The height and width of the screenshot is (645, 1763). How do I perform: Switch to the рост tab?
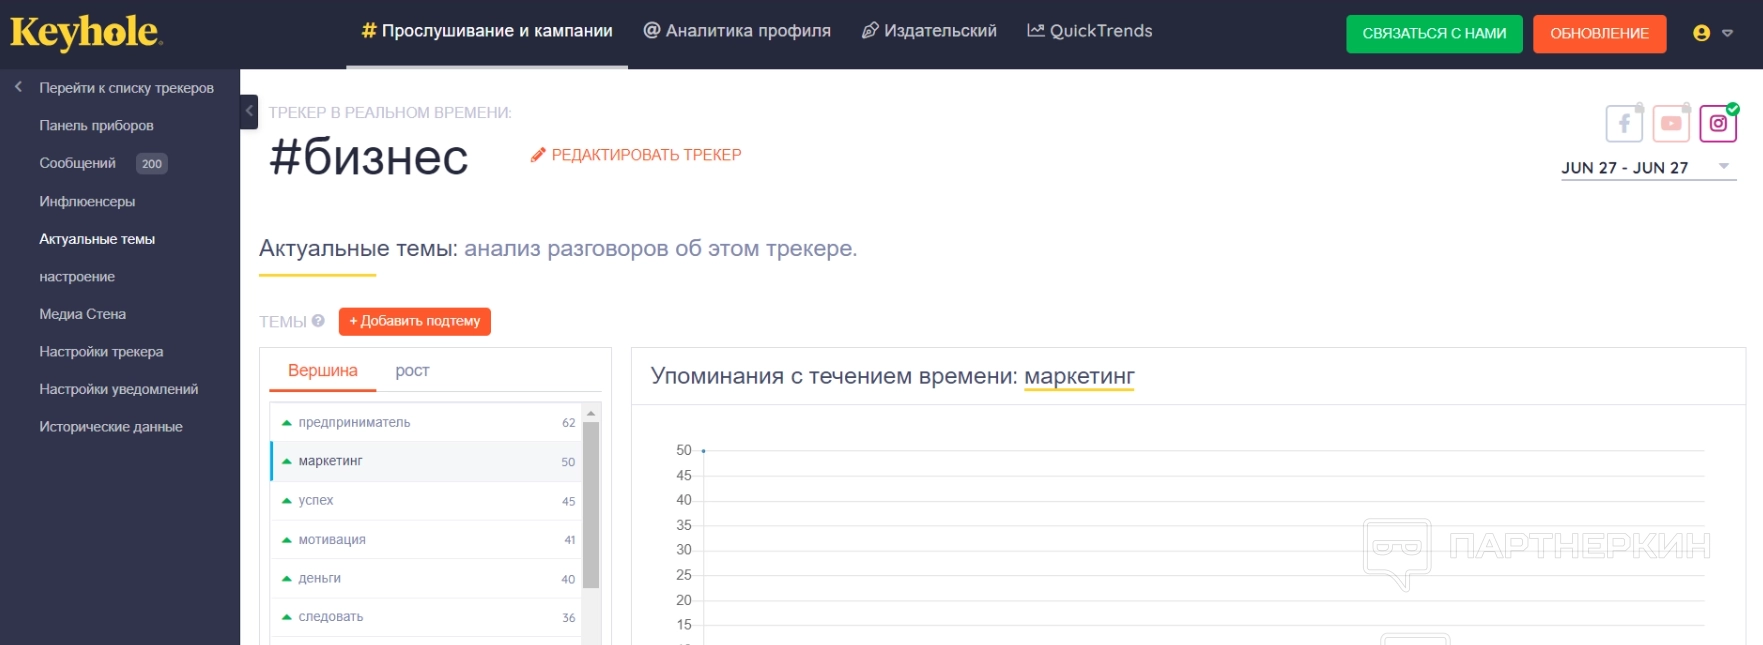click(x=412, y=371)
